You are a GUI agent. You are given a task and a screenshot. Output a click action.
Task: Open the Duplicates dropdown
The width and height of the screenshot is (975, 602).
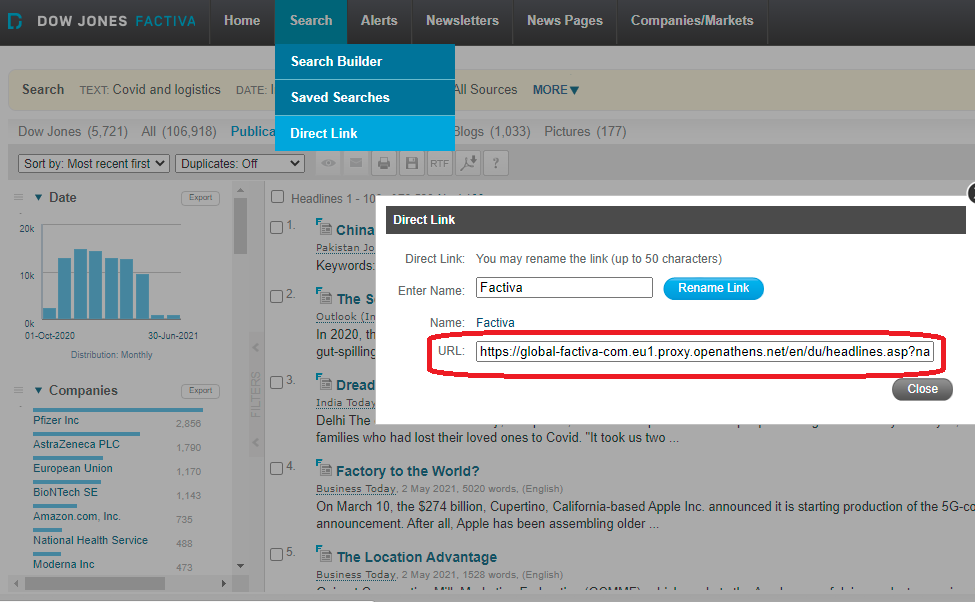click(239, 163)
